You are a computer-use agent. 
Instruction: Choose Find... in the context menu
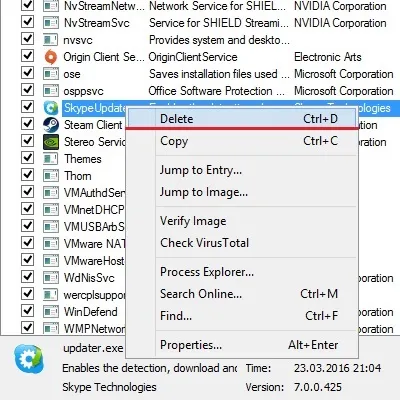point(242,316)
